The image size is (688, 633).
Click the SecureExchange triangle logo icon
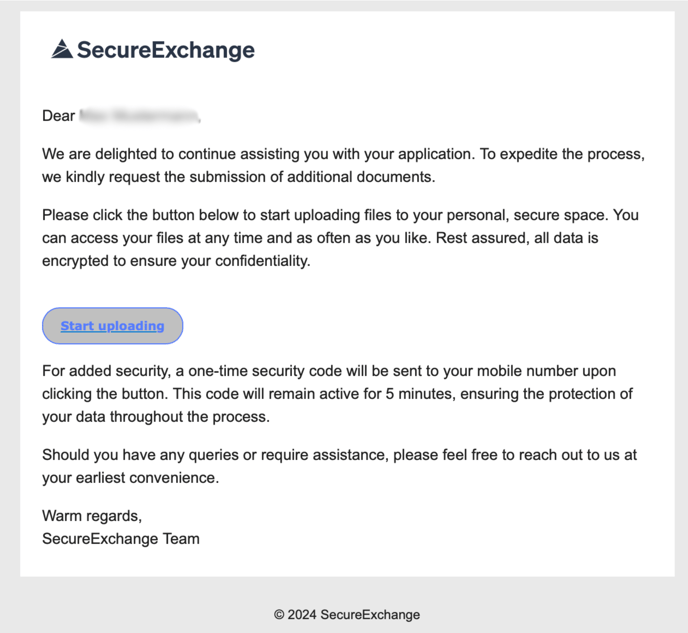[x=62, y=49]
